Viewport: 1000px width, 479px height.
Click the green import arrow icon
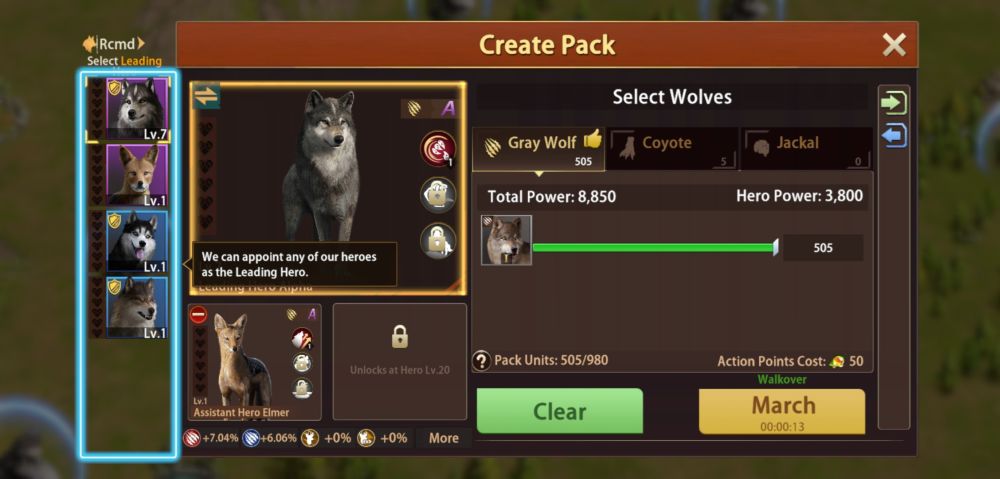click(x=893, y=103)
